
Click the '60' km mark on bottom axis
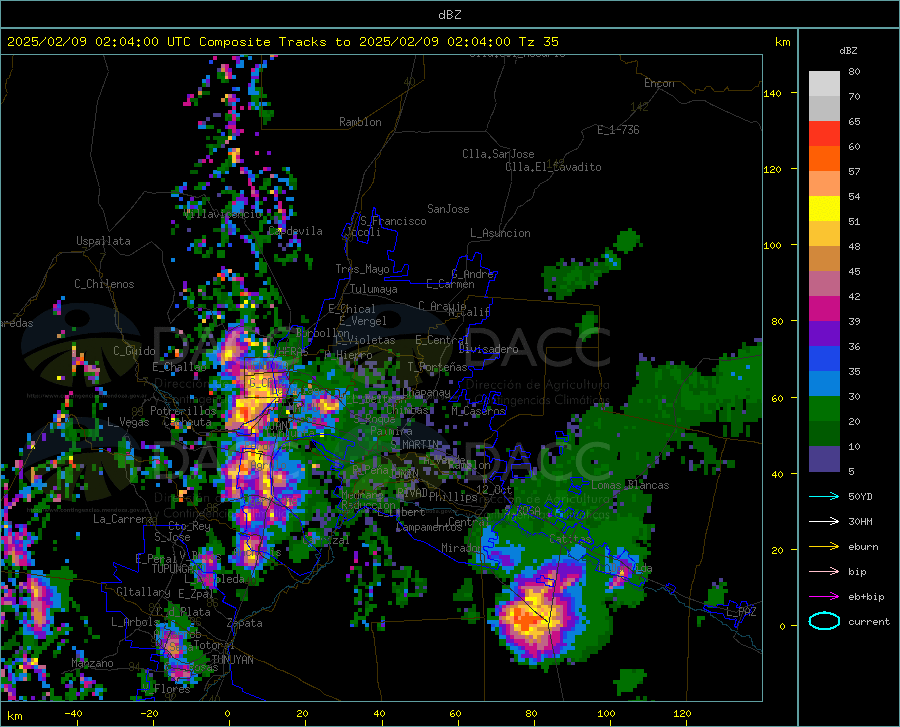(x=455, y=713)
